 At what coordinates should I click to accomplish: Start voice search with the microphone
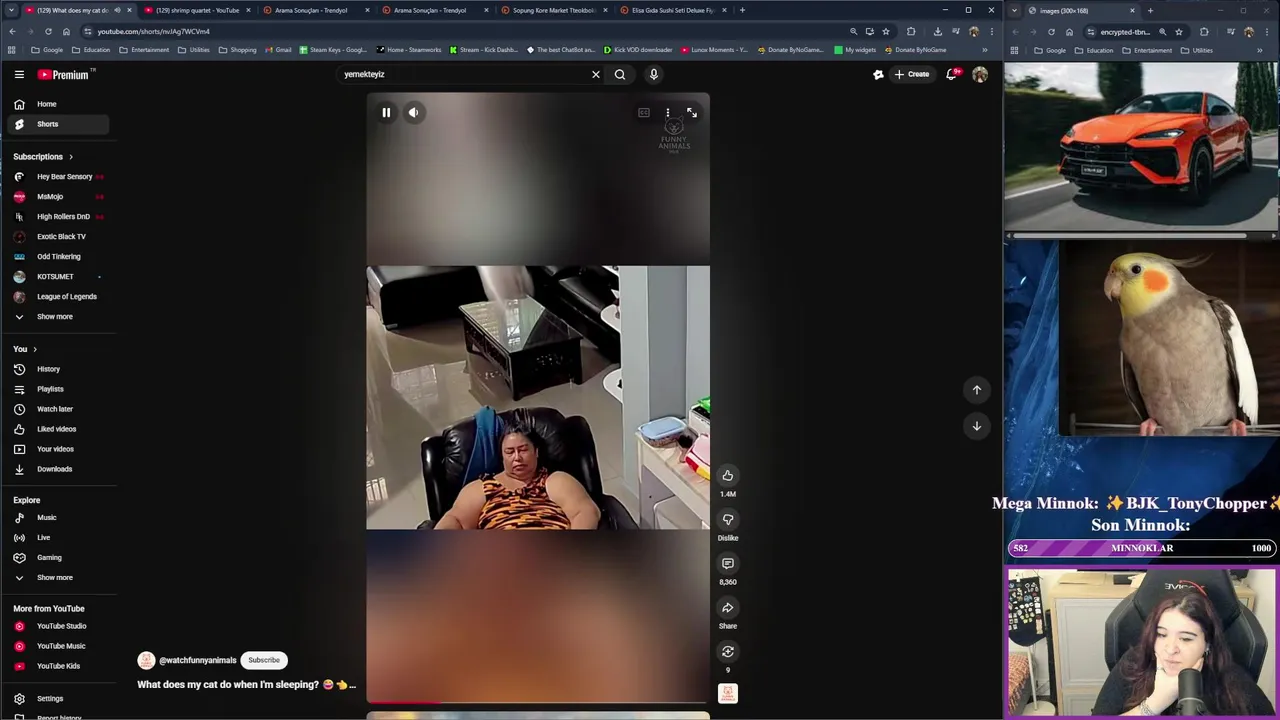point(654,74)
